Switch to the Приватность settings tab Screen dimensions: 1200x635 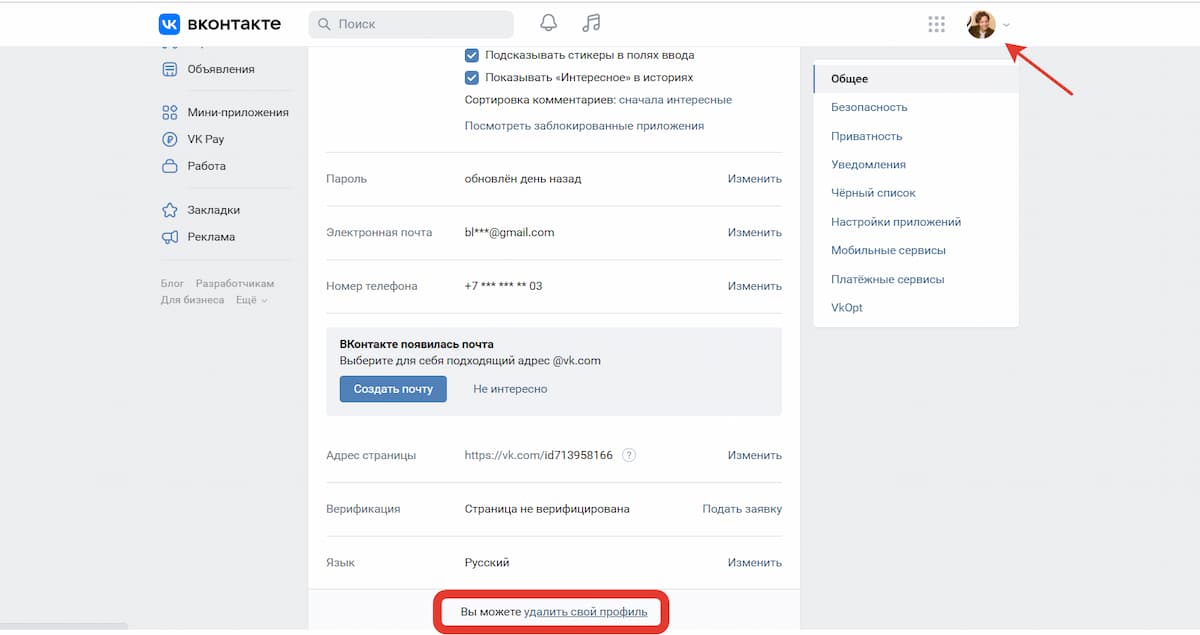pos(866,136)
